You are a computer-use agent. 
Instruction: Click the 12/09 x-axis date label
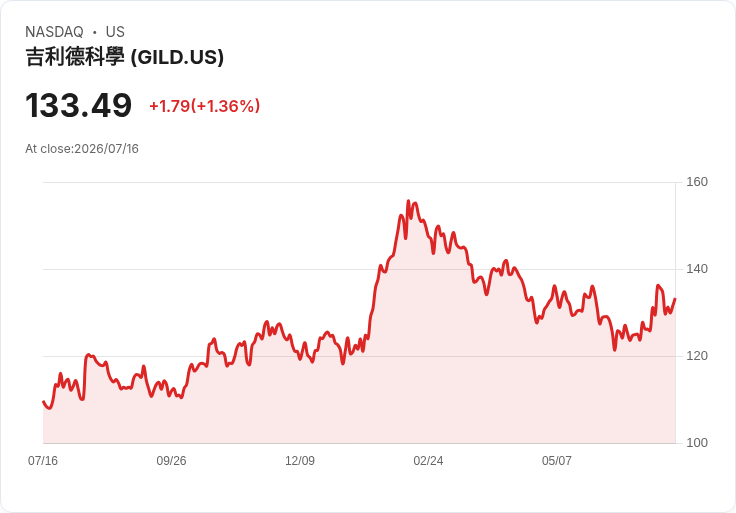[x=300, y=460]
